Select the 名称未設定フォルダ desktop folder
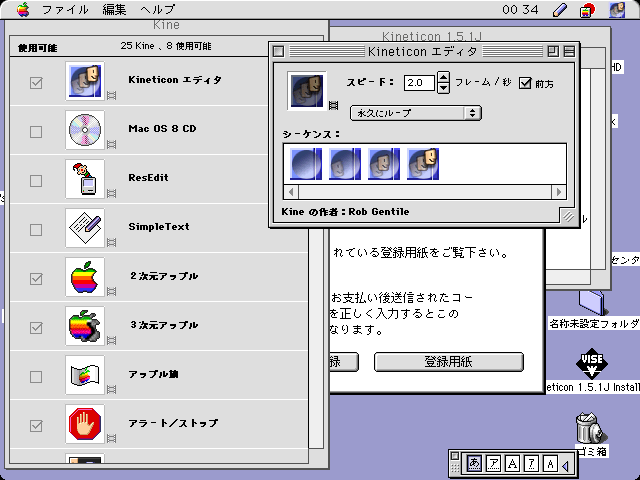This screenshot has width=640, height=480. (591, 303)
